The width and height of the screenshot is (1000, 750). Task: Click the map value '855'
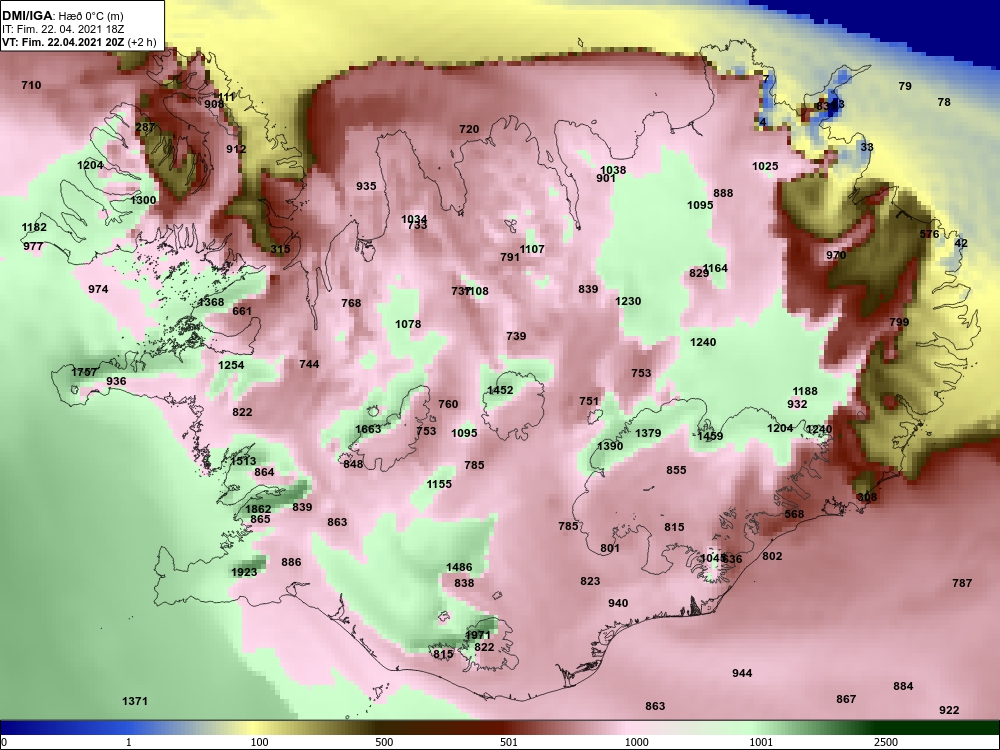click(676, 471)
